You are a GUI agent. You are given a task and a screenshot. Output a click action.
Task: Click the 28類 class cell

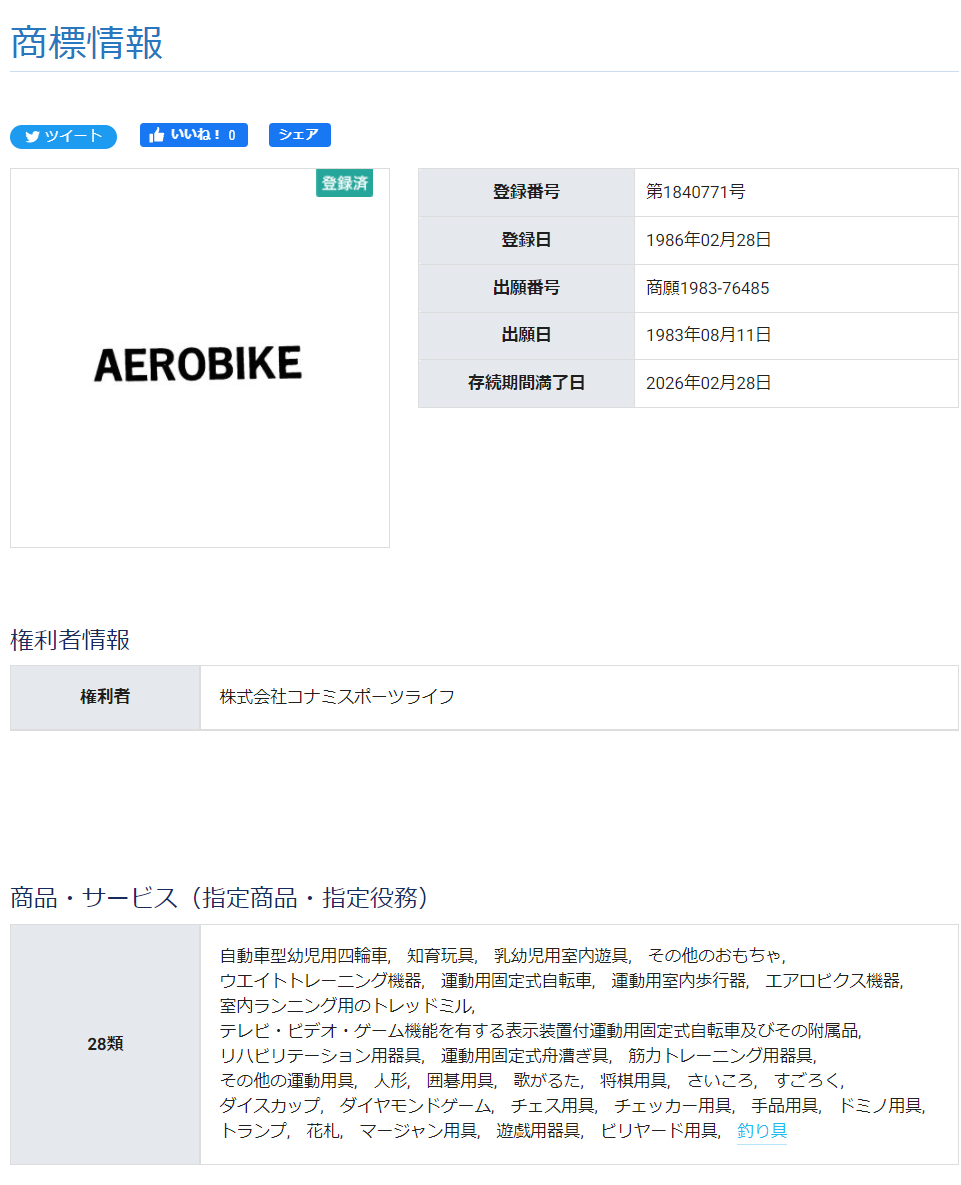105,1044
